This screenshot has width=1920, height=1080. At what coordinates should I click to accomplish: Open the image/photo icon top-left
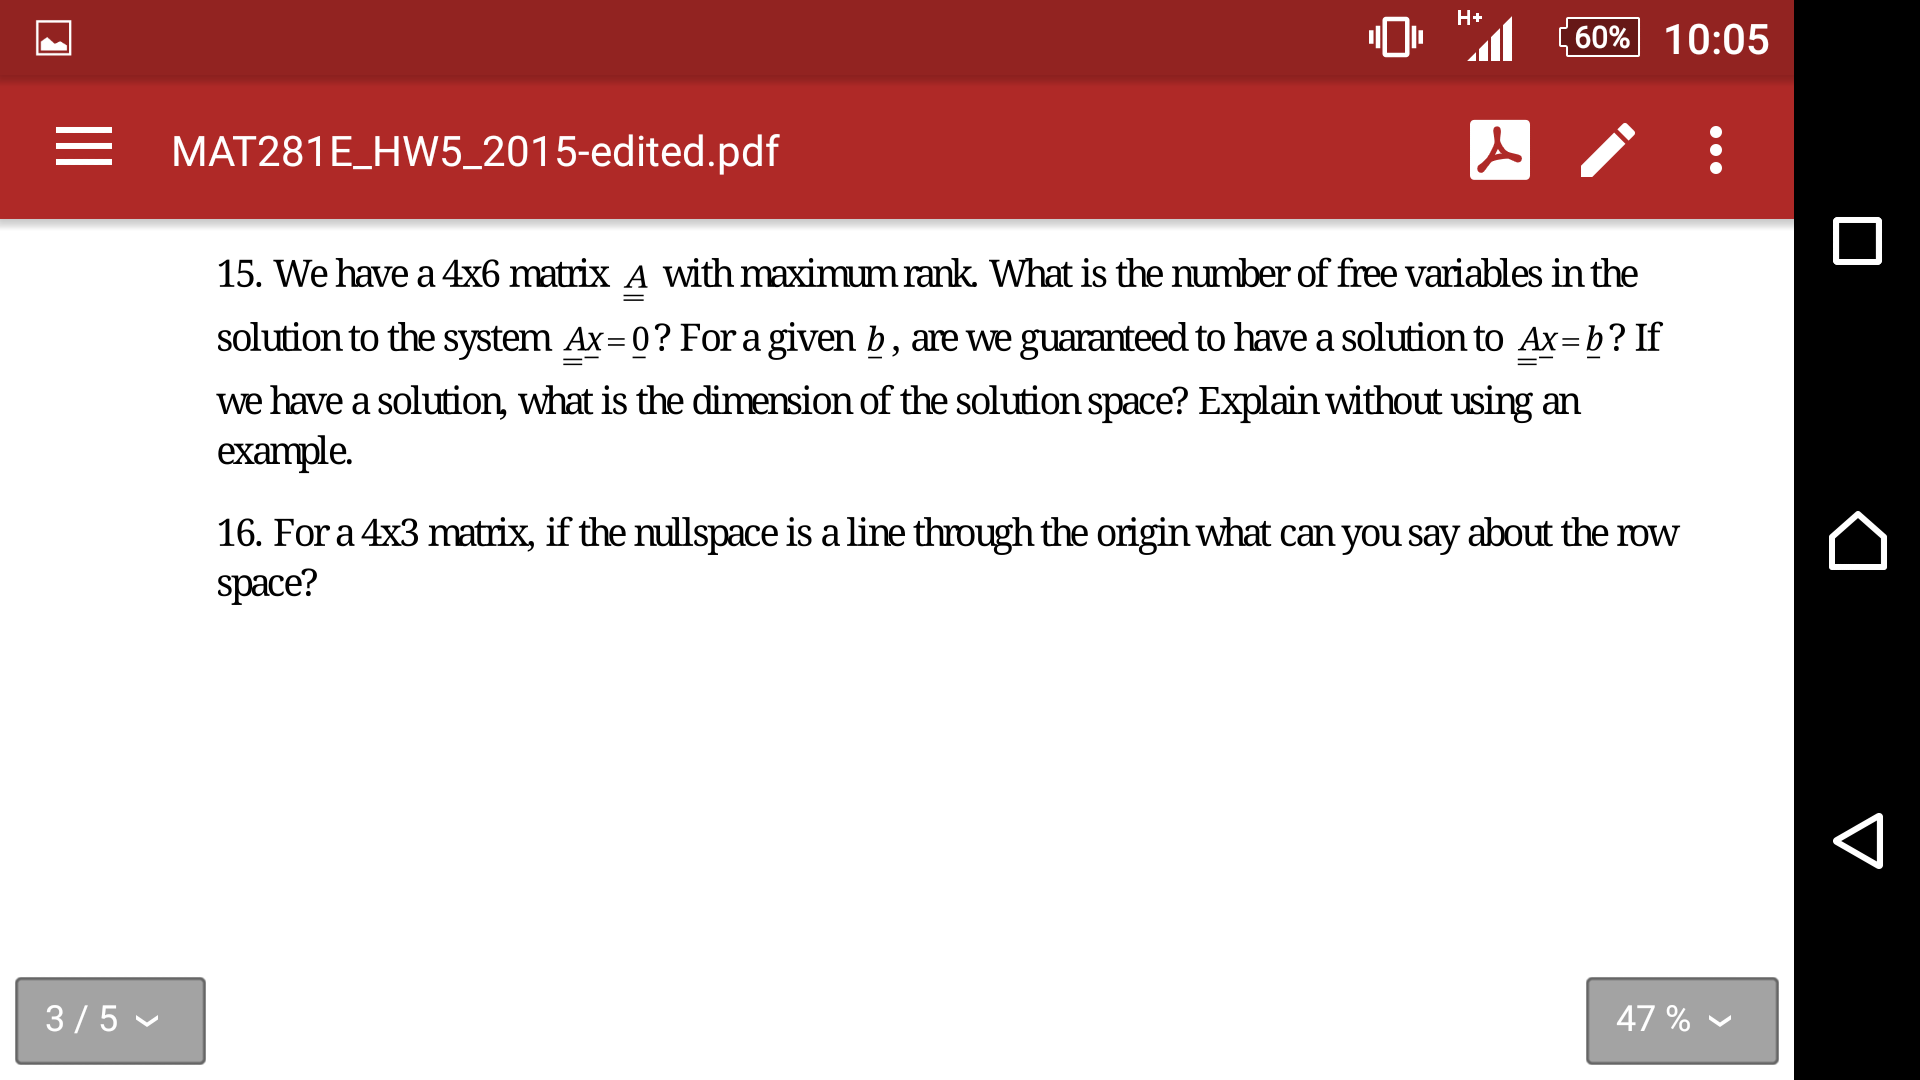coord(53,38)
